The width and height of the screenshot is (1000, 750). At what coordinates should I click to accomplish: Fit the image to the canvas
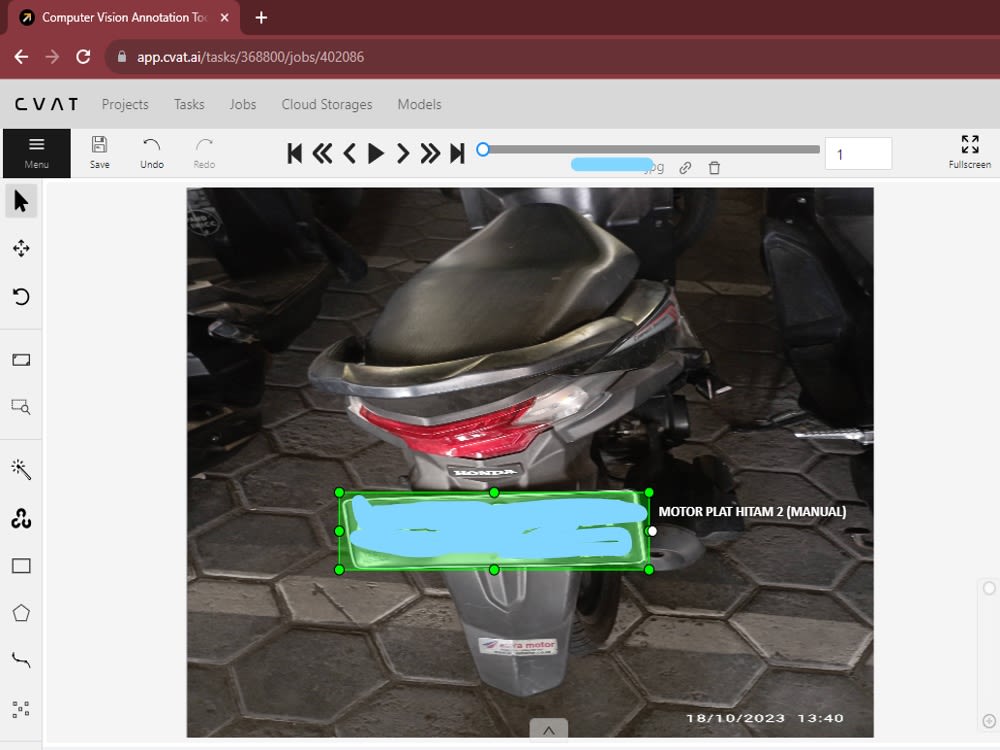[x=21, y=360]
